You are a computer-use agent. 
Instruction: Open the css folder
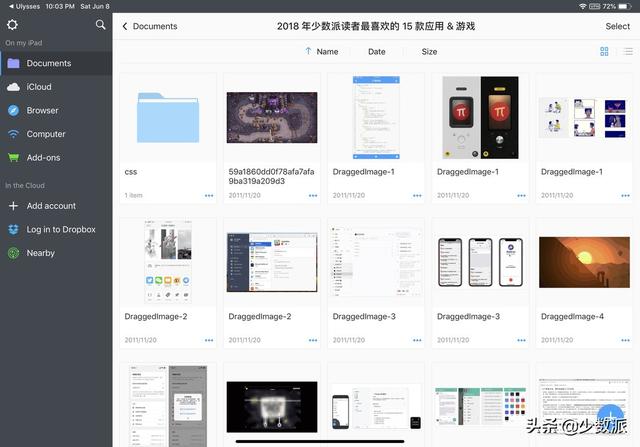click(168, 118)
